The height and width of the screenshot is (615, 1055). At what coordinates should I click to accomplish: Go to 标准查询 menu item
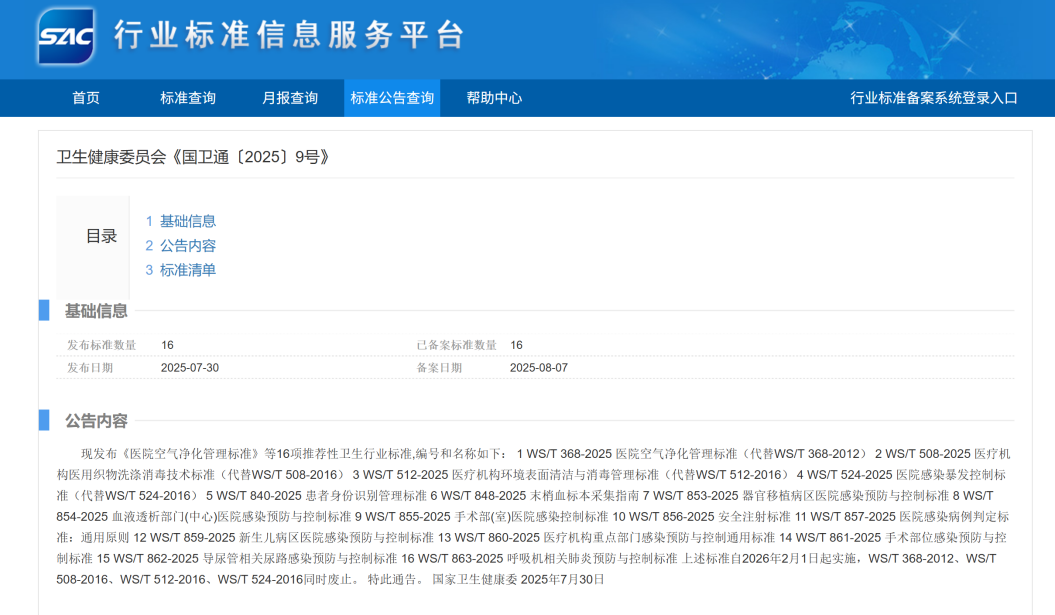point(188,98)
